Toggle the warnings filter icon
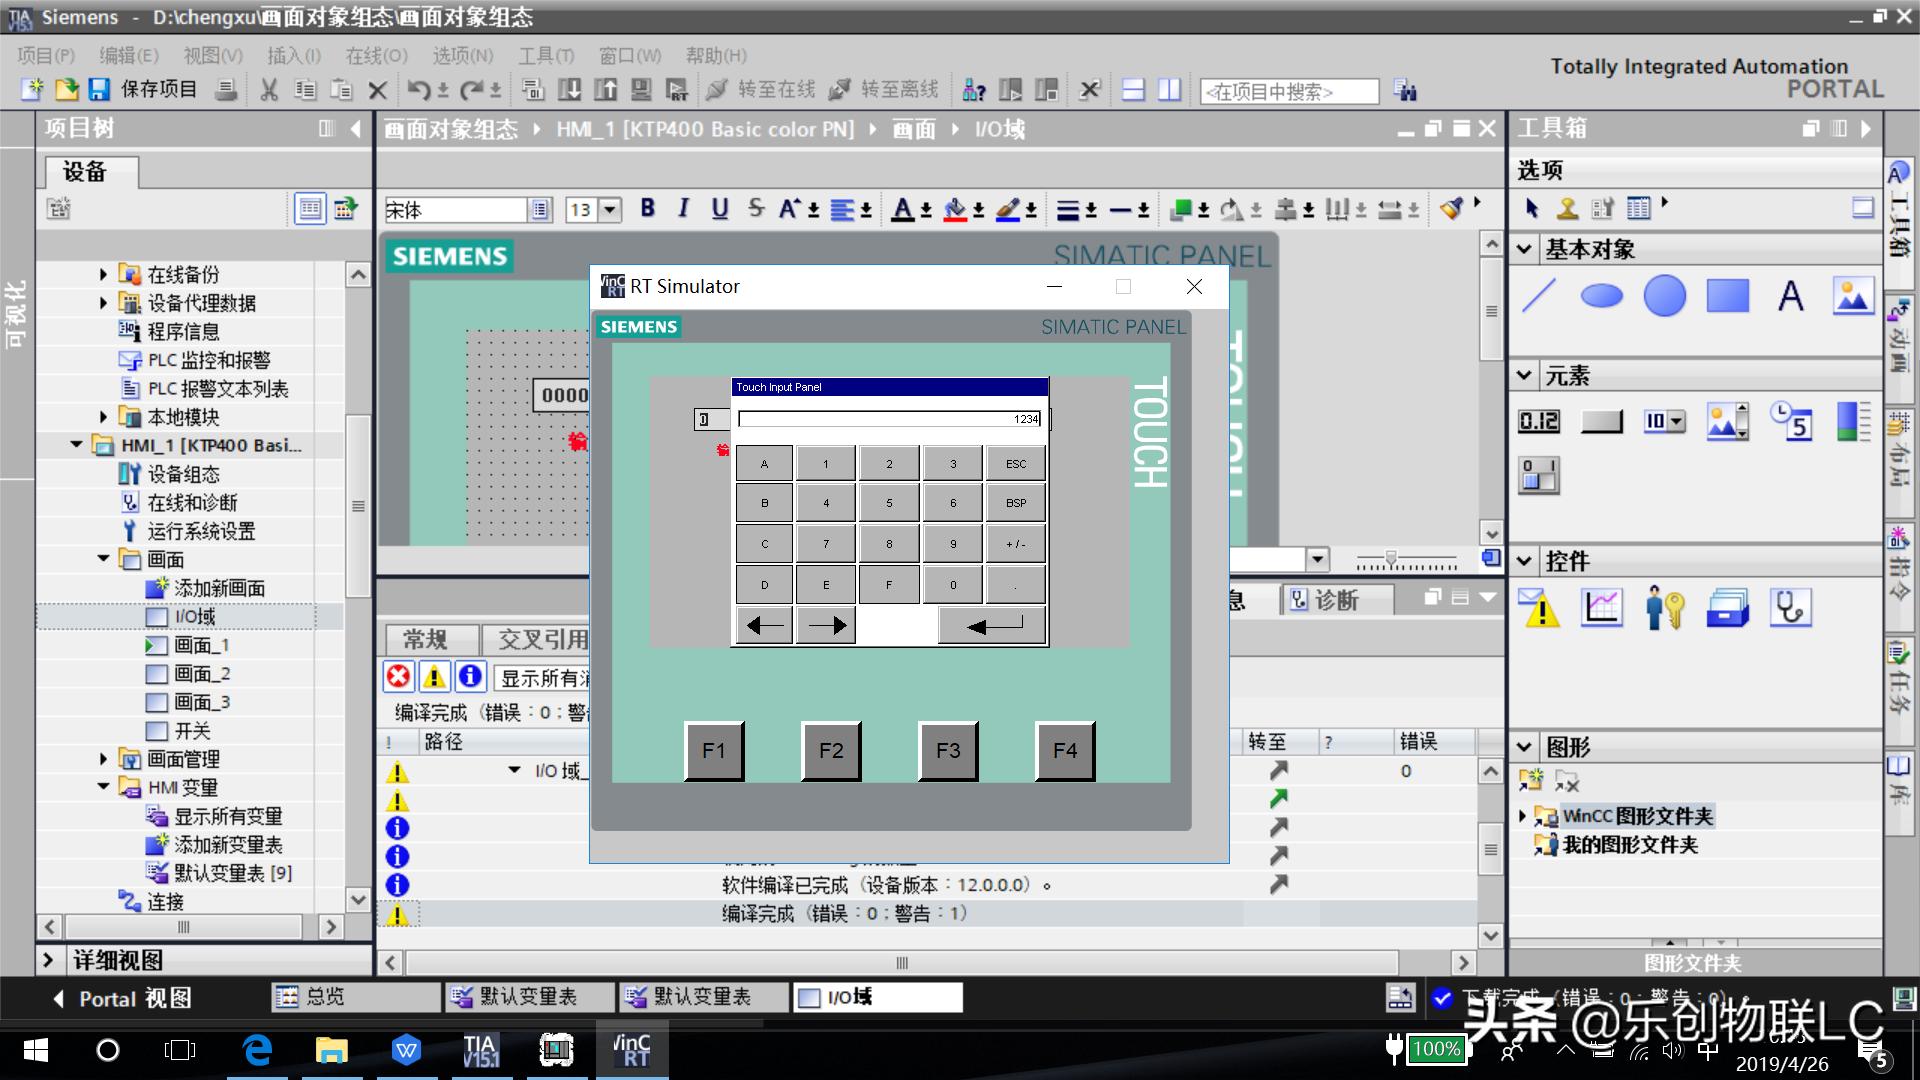Image resolution: width=1920 pixels, height=1080 pixels. pyautogui.click(x=434, y=677)
